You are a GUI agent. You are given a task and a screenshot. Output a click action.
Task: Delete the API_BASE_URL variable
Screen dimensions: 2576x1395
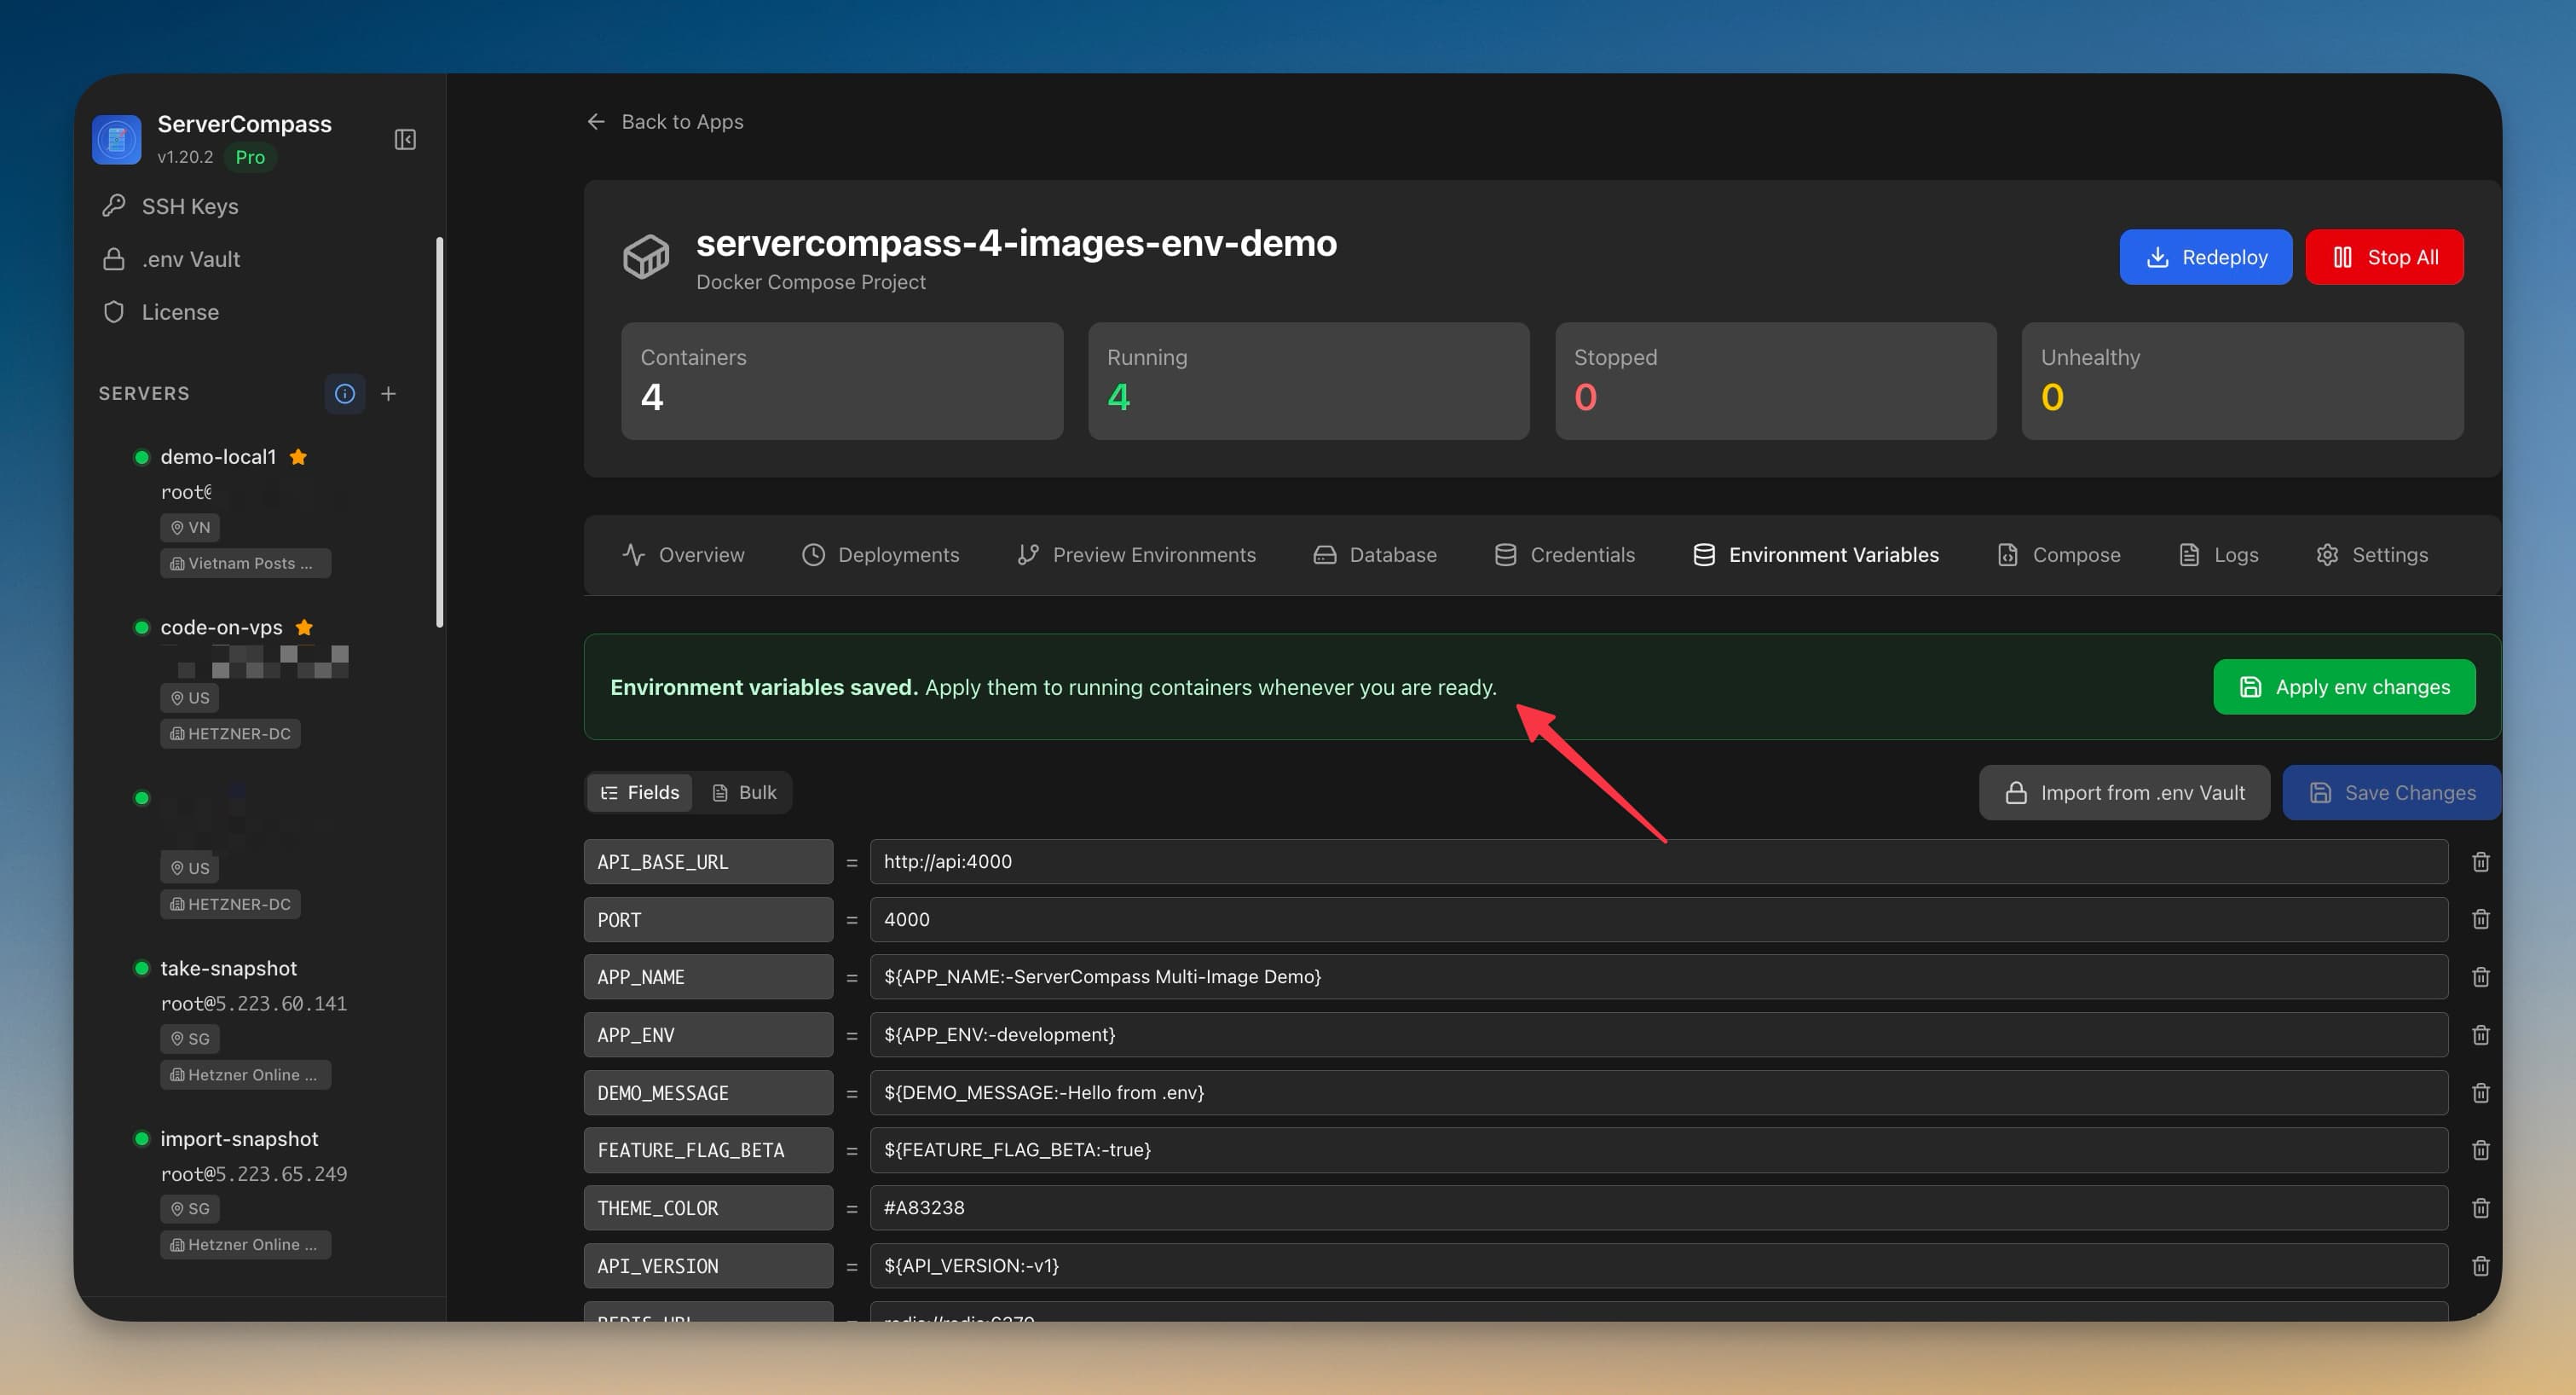2480,861
